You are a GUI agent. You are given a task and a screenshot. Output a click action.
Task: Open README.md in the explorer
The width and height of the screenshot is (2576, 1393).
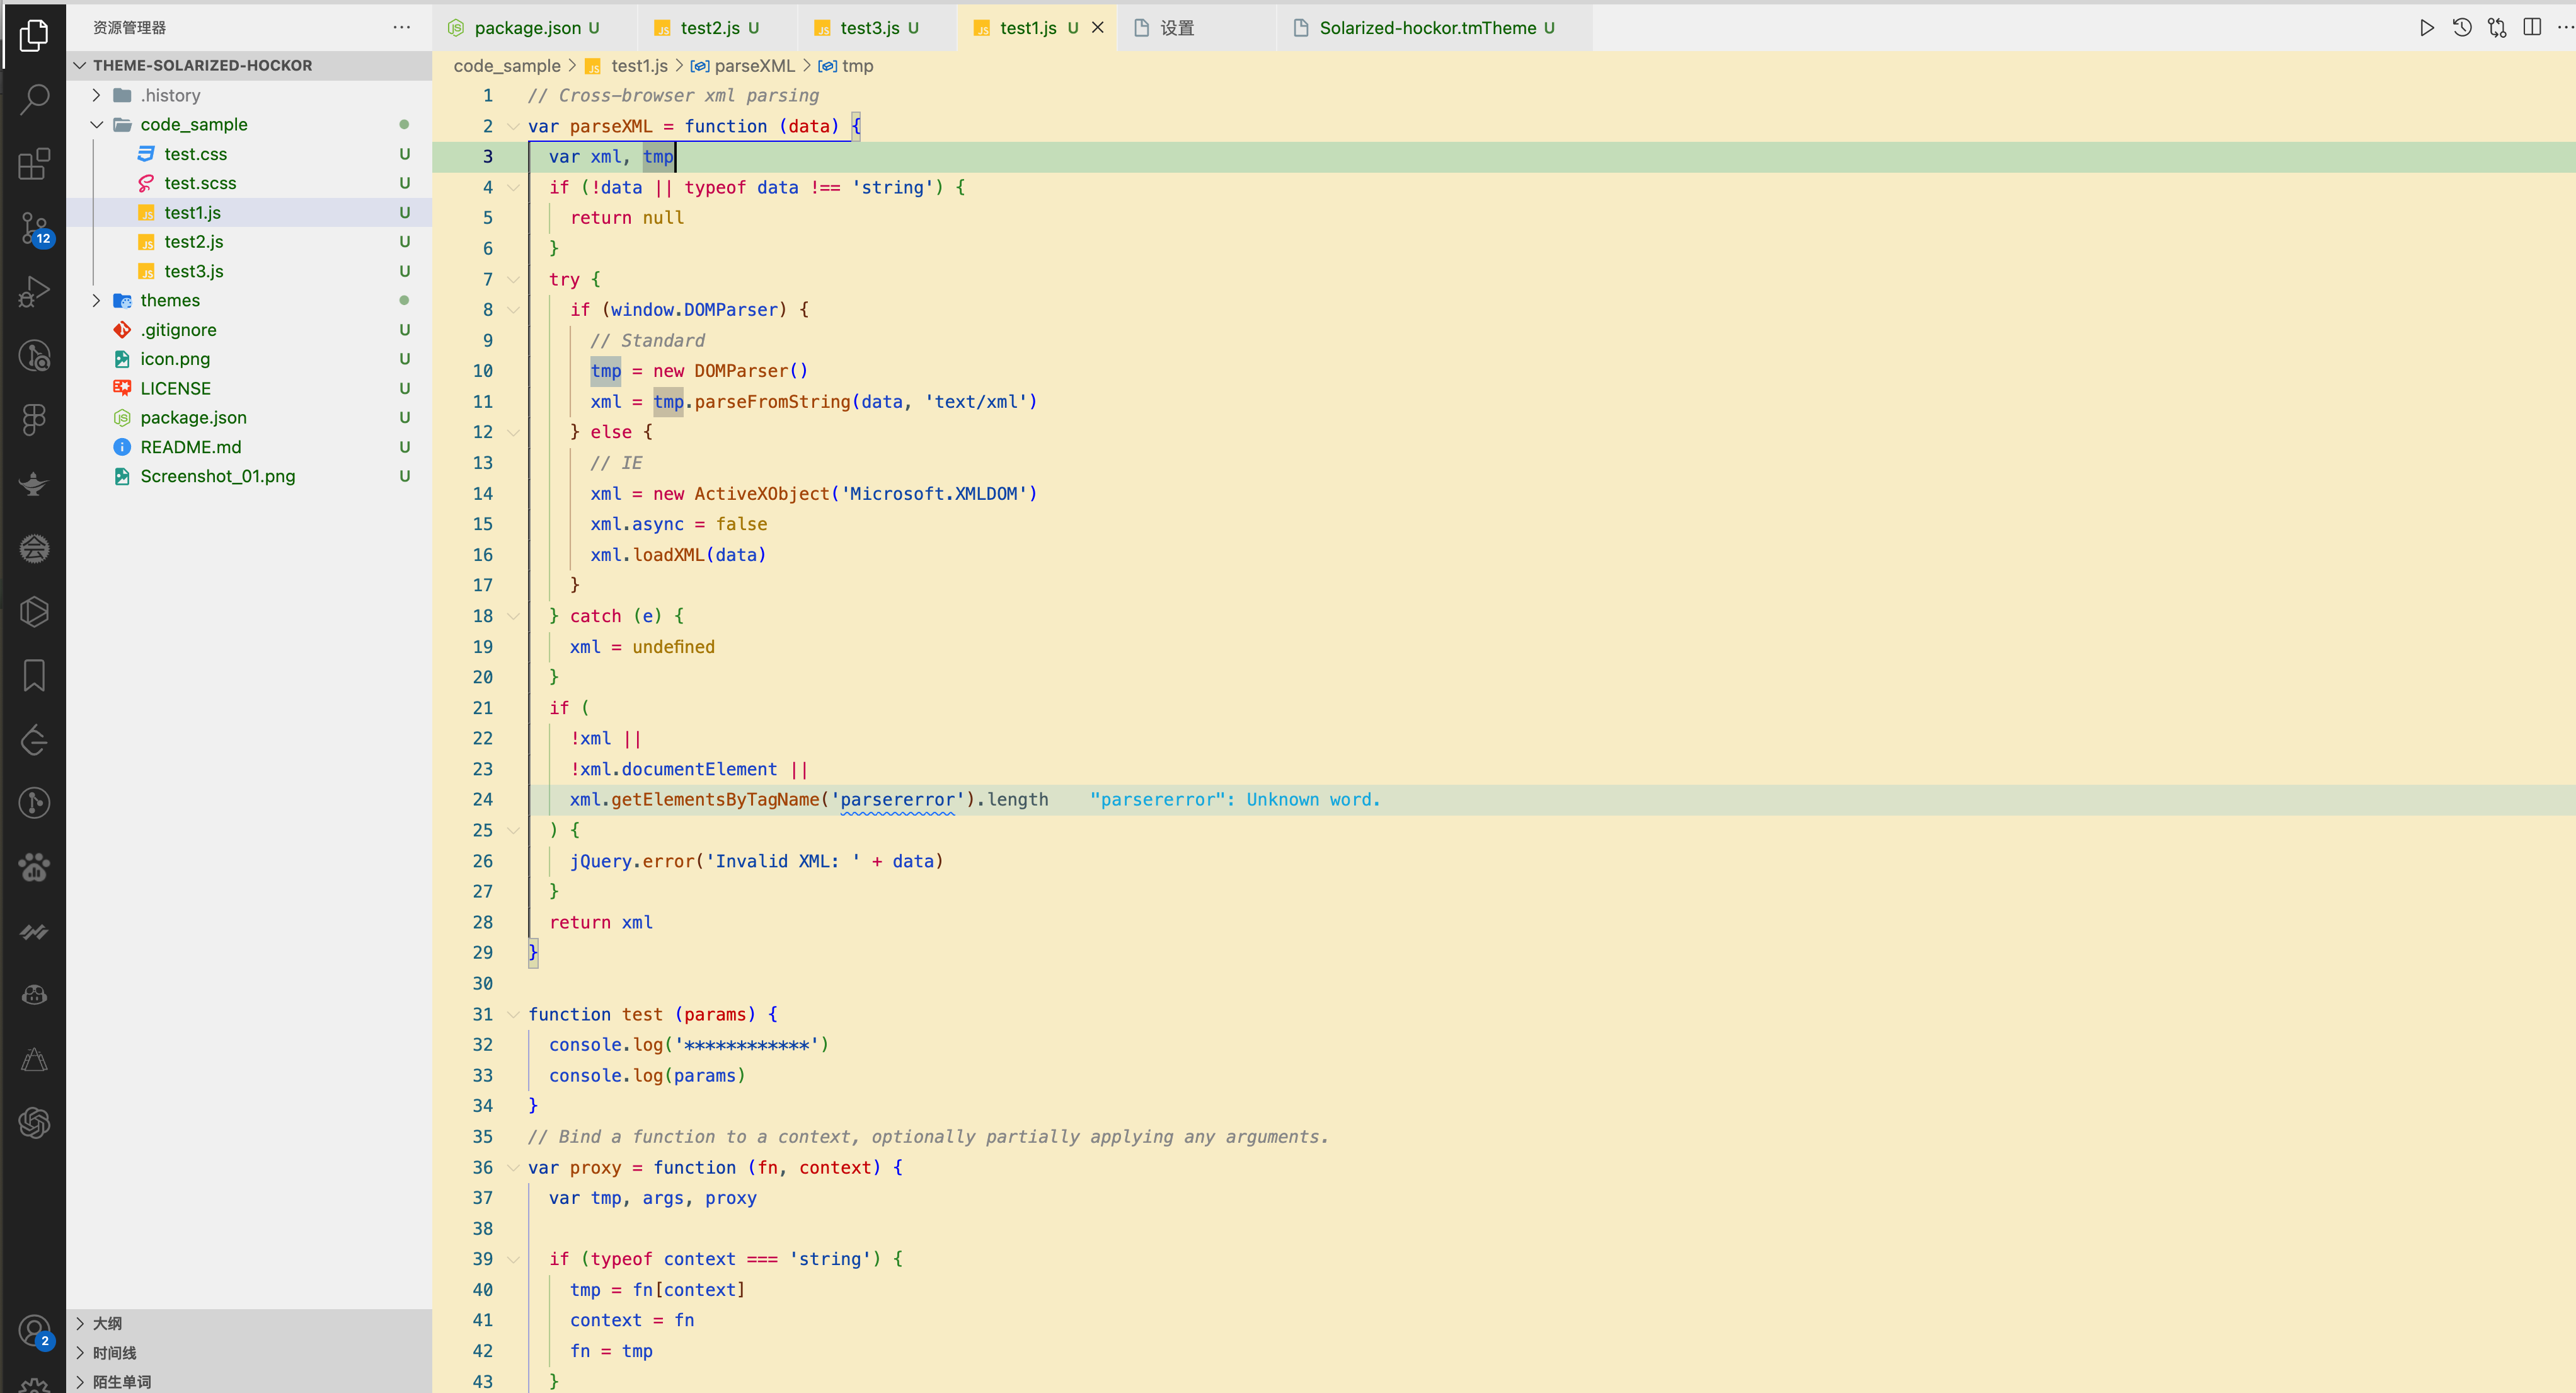pos(190,447)
